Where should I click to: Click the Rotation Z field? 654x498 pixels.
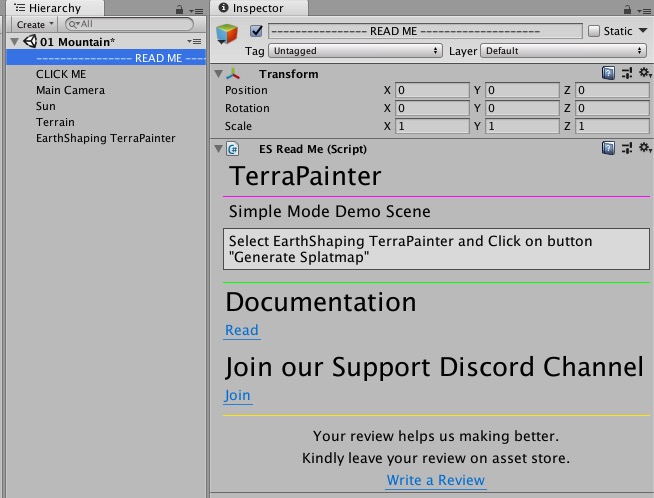(612, 108)
